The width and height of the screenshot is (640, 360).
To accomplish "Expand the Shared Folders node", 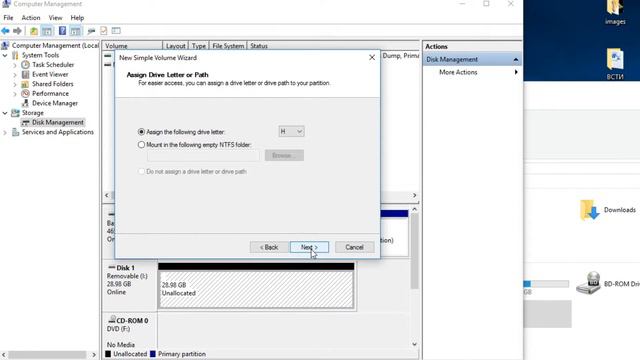I will [15, 84].
